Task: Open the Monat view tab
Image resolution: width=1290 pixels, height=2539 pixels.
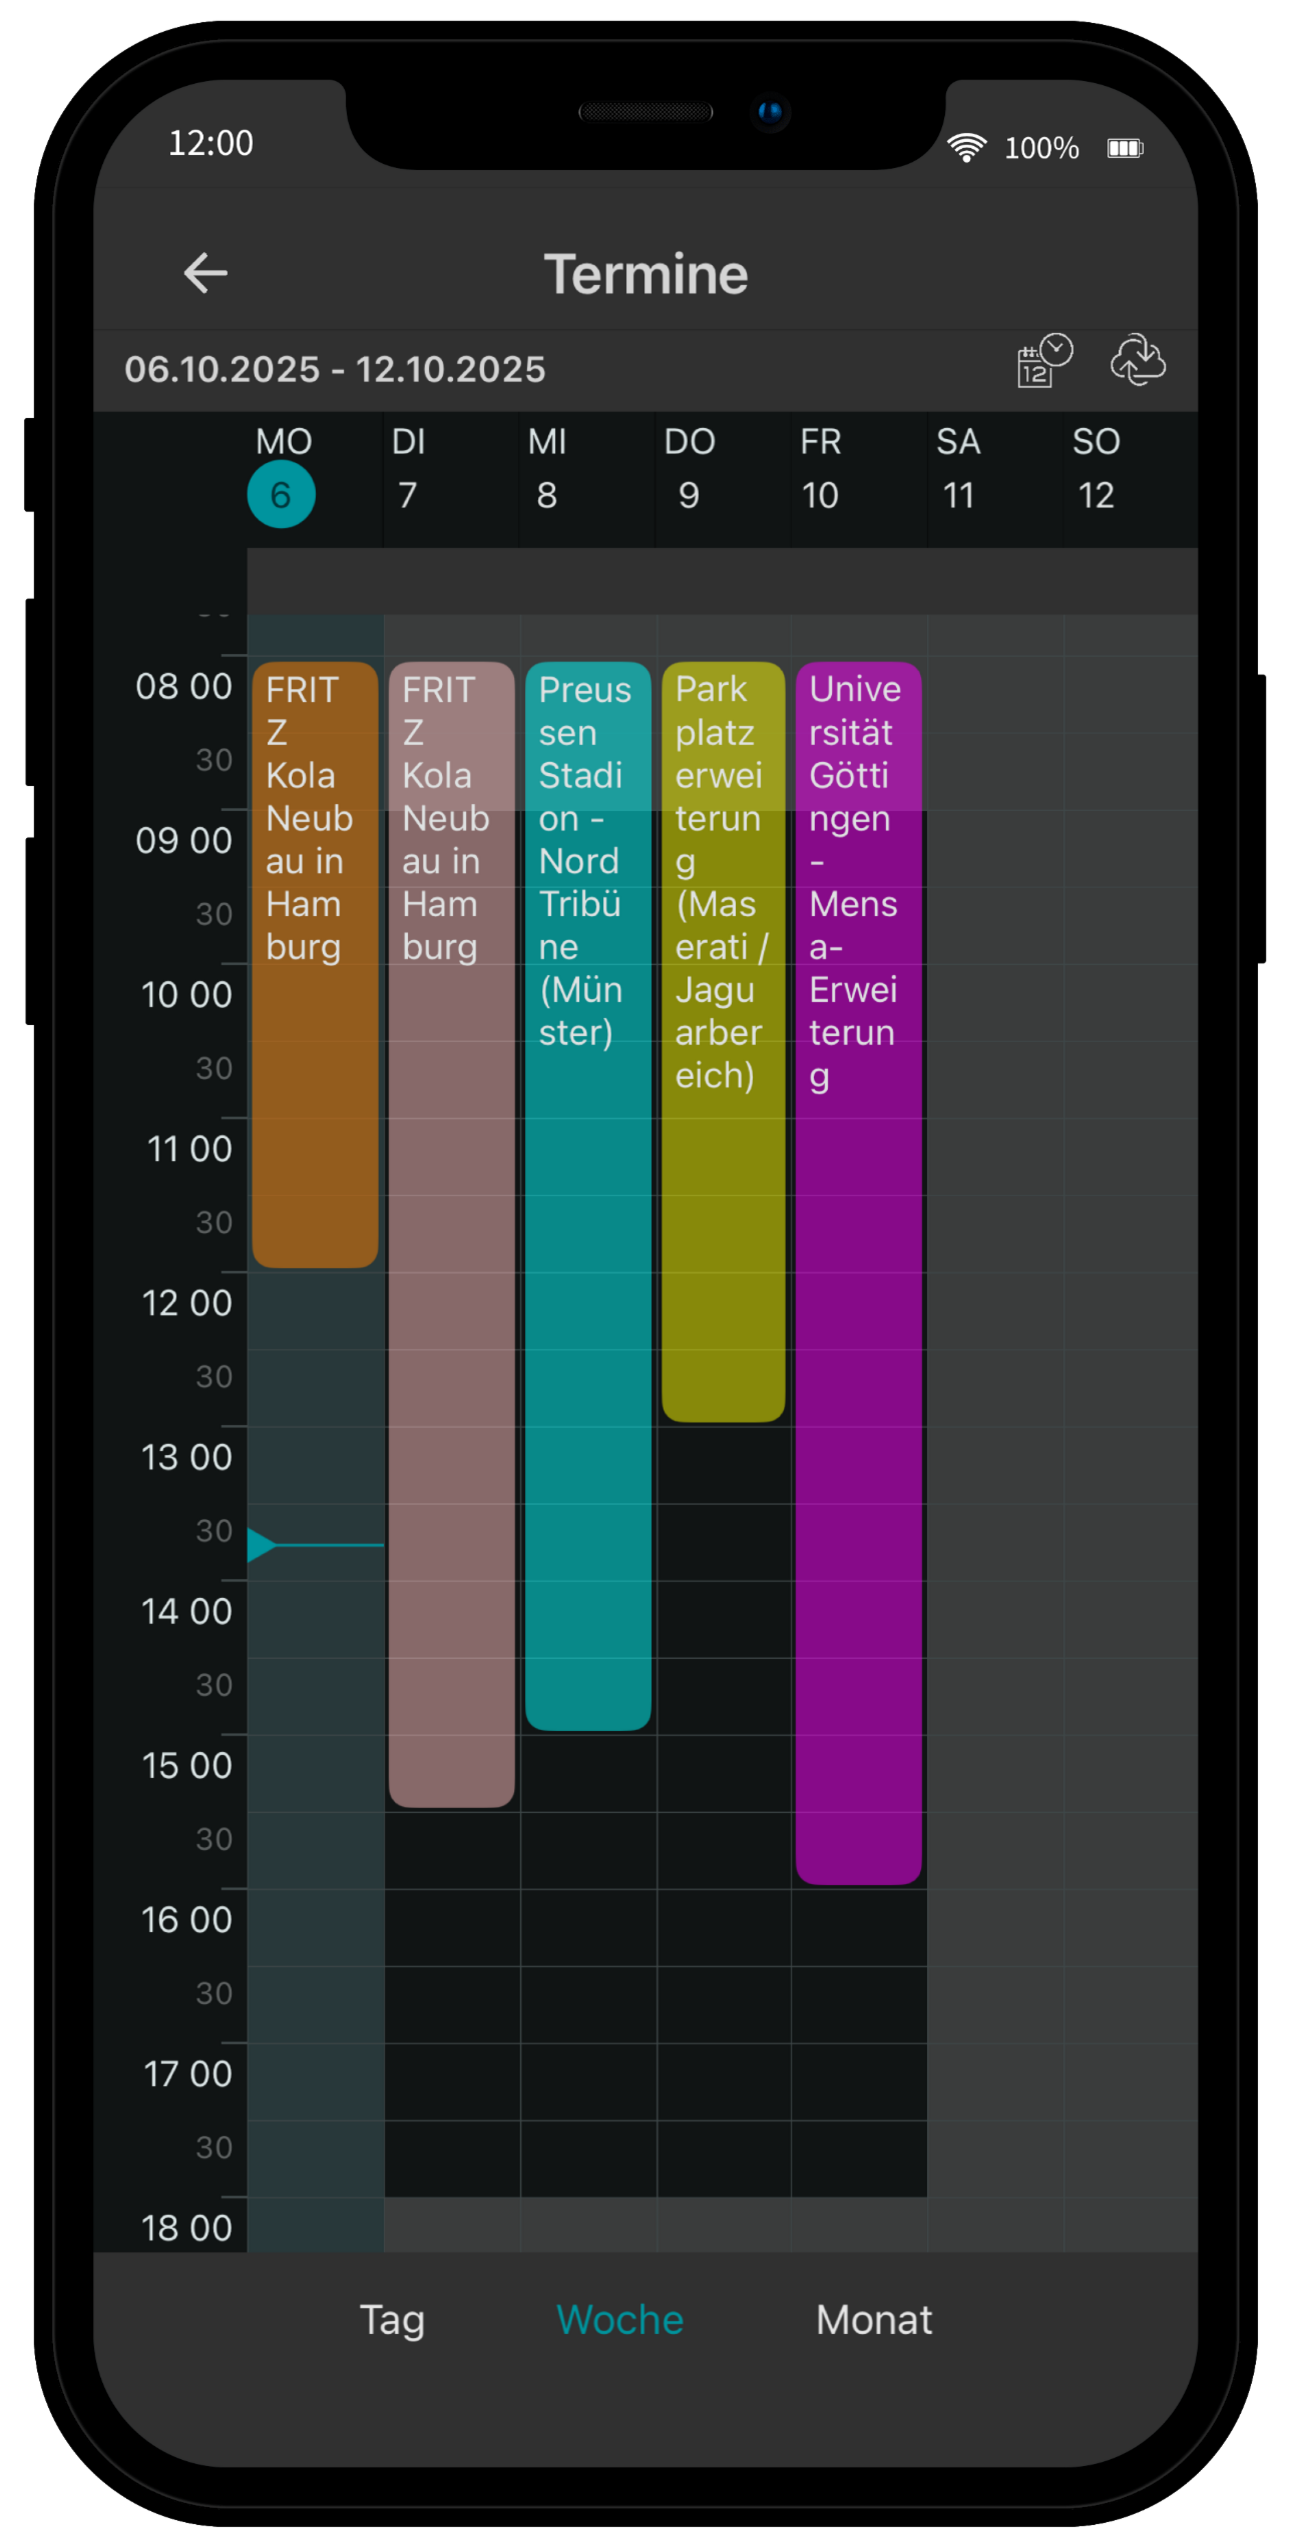Action: pyautogui.click(x=873, y=2319)
